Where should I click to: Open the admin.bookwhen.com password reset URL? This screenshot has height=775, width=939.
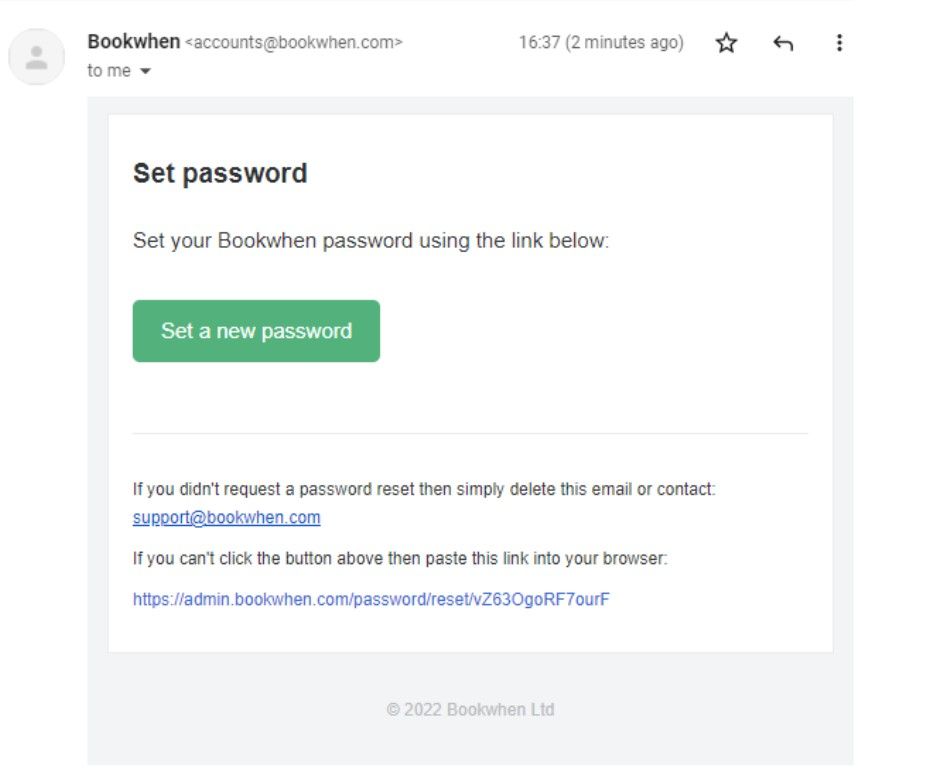coord(371,599)
